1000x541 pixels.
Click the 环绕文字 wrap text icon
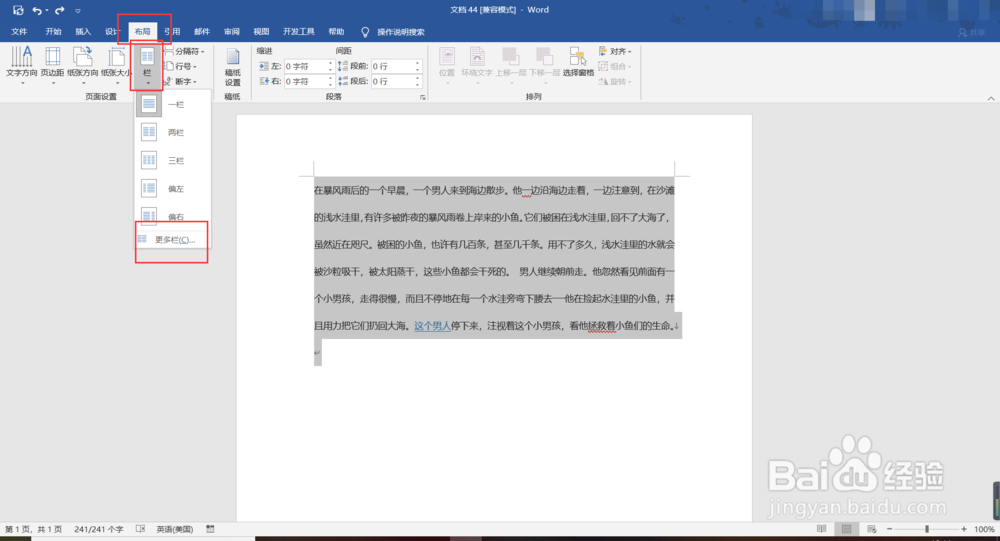[477, 65]
